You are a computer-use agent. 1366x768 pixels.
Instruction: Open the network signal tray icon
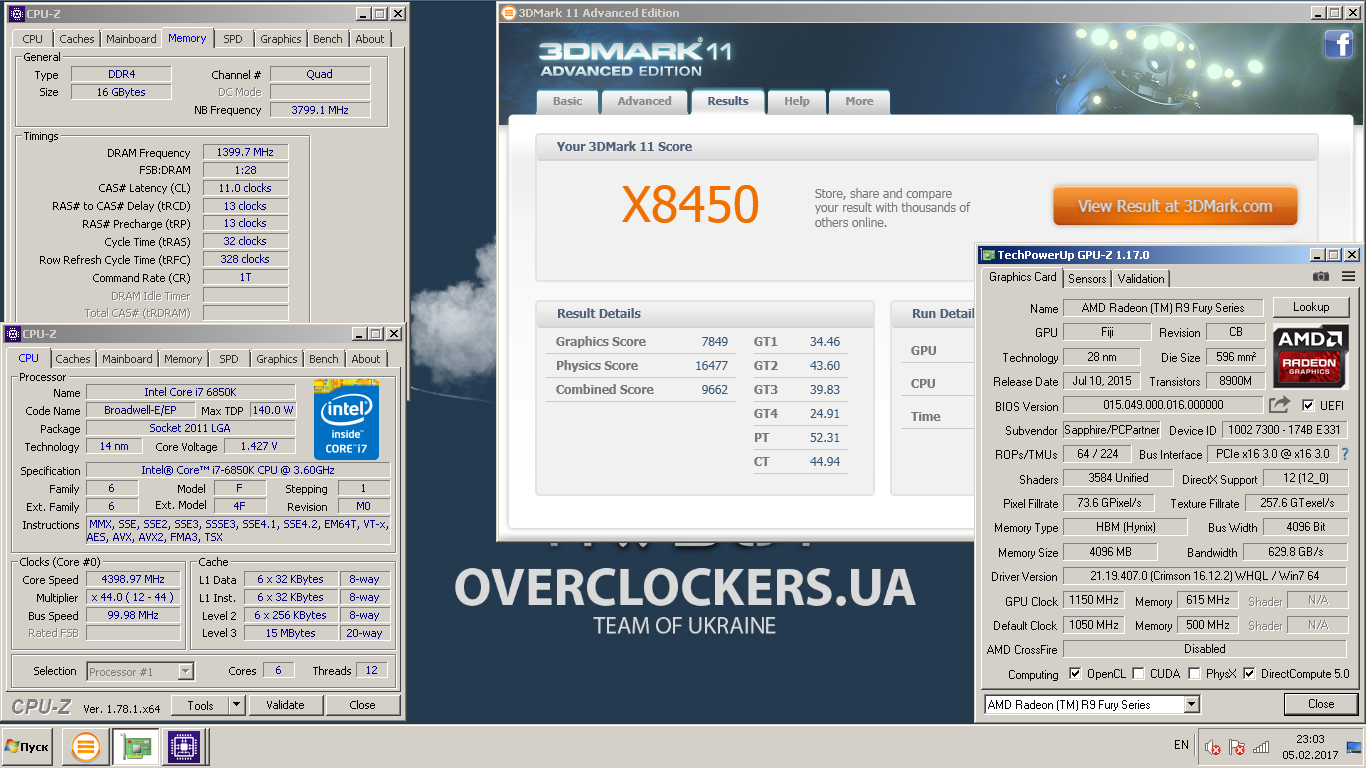pyautogui.click(x=1261, y=747)
